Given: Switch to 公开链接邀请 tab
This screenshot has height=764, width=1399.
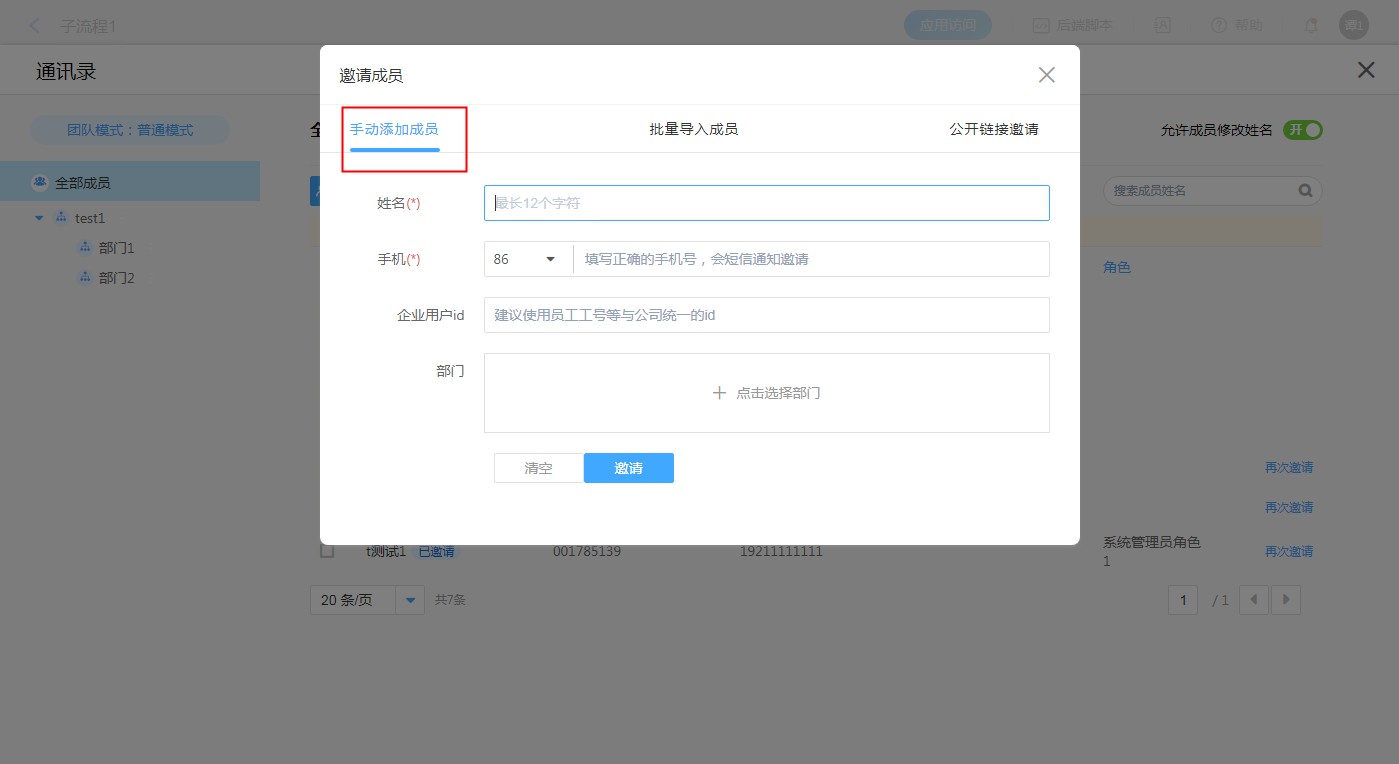Looking at the screenshot, I should (993, 129).
